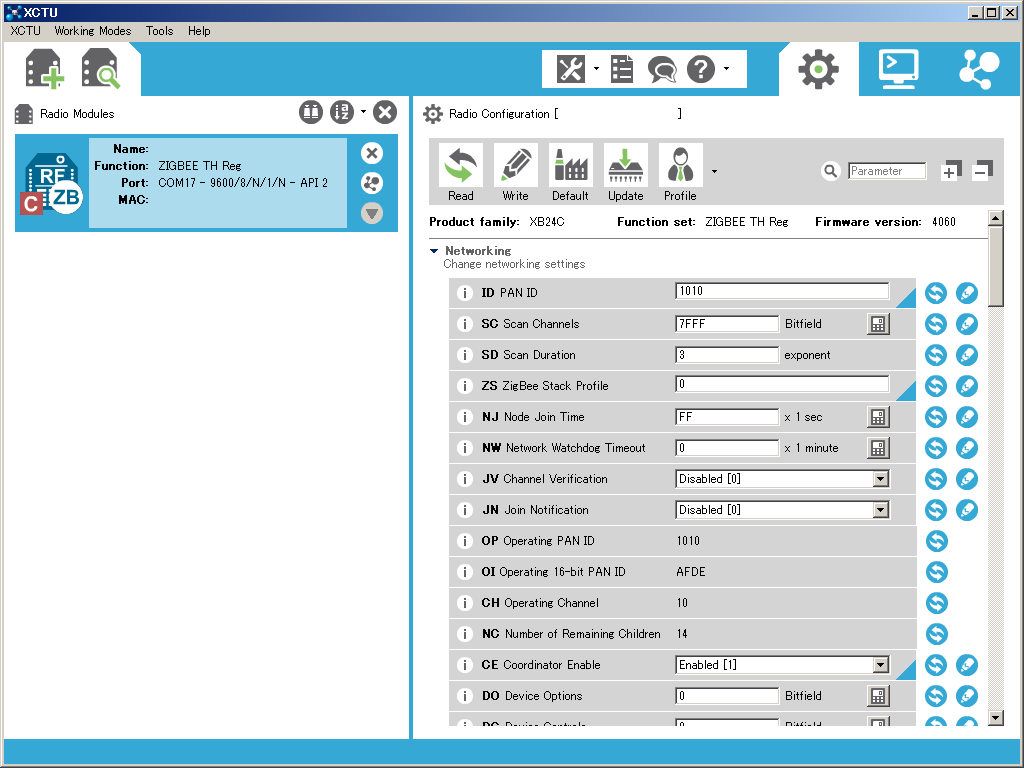Screen dimensions: 1024x768
Task: Refresh the SC Scan Channels value
Action: [936, 324]
